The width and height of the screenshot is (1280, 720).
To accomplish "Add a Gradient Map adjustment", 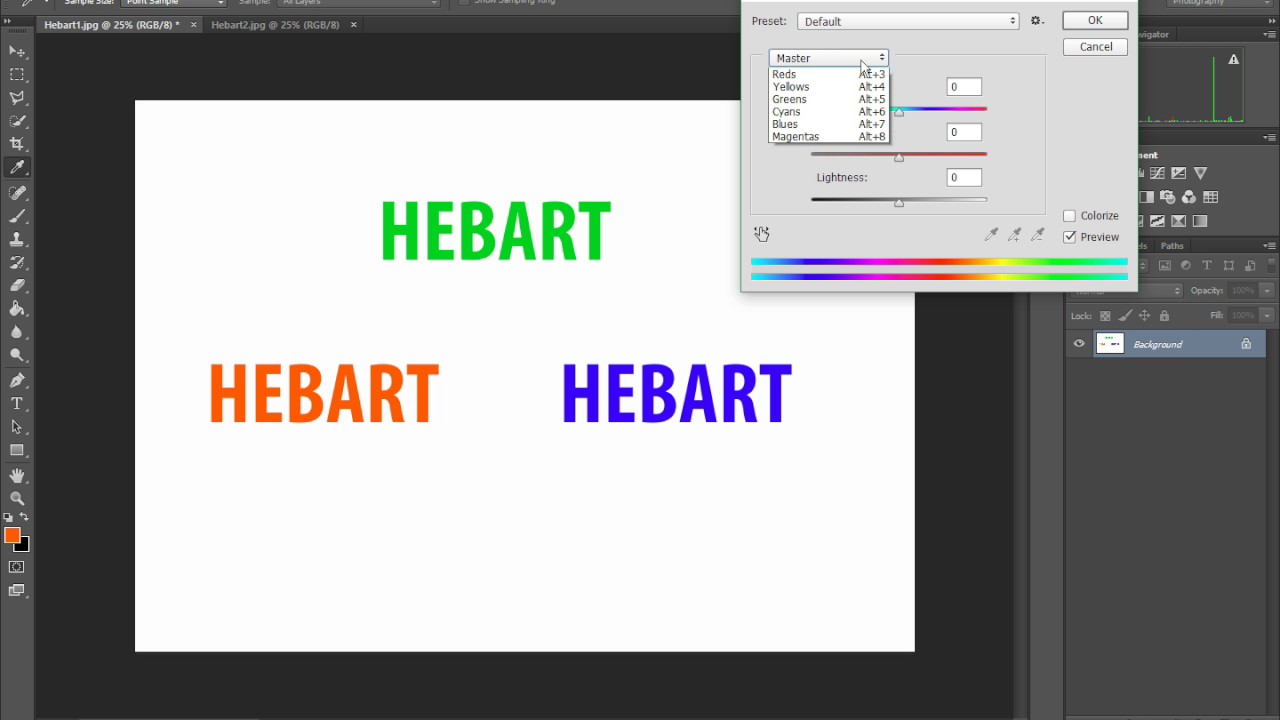I will click(x=1200, y=221).
